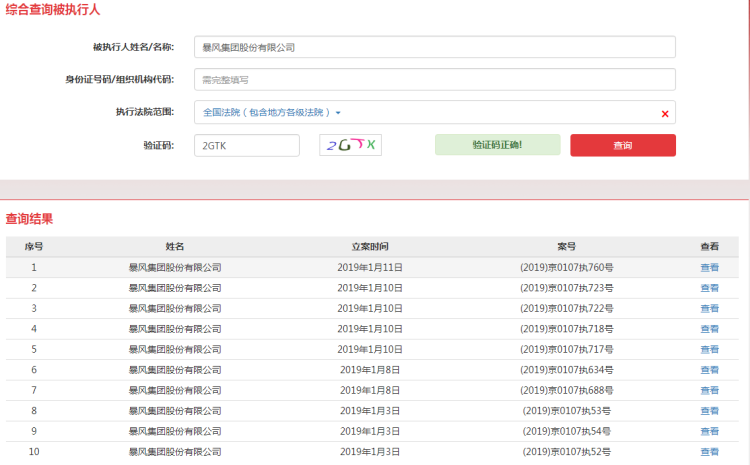Open the 执行法院范围 dropdown arrow
The width and height of the screenshot is (750, 465).
(338, 113)
